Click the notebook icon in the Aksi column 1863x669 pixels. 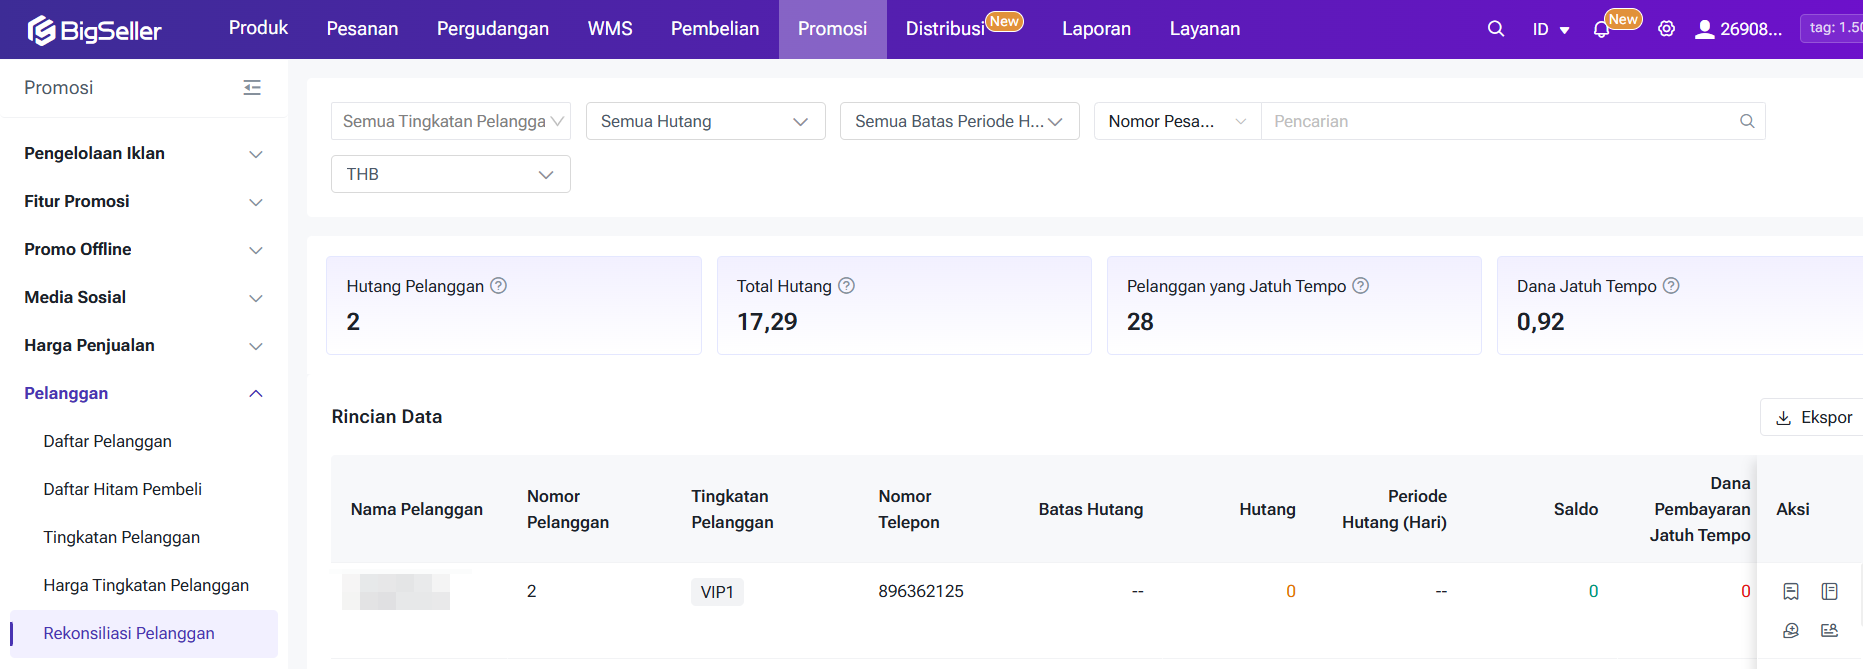click(1829, 591)
